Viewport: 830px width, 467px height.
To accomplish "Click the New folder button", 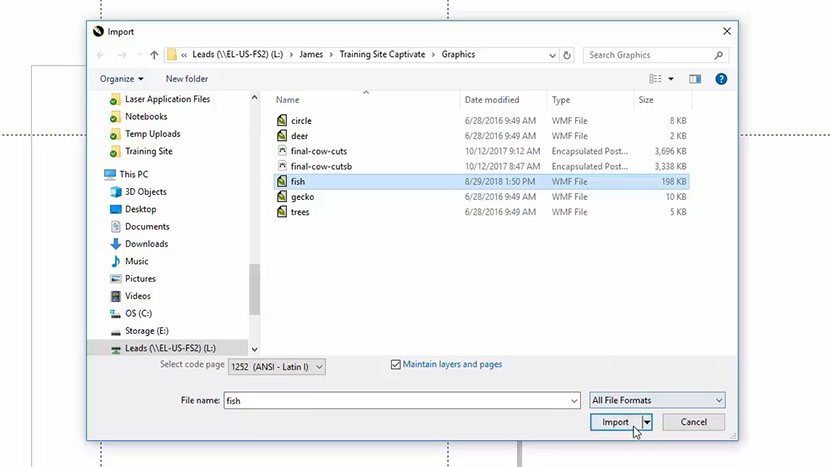I will tap(187, 79).
